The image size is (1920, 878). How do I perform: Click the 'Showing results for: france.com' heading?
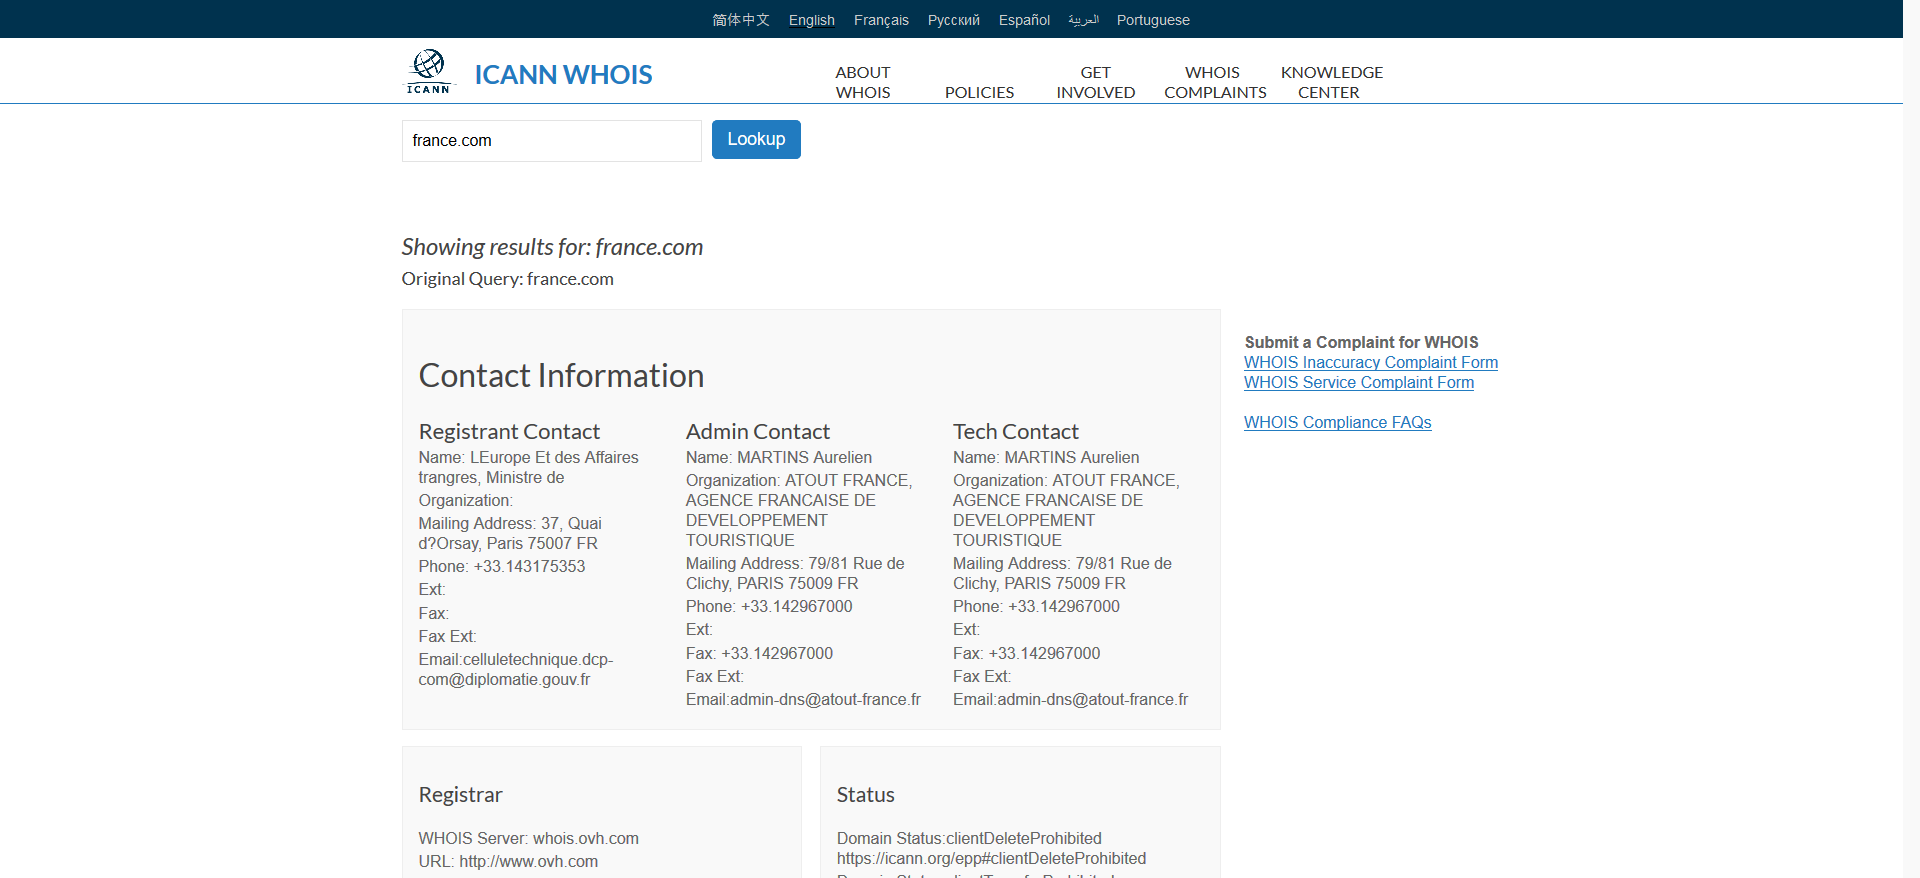click(x=552, y=247)
